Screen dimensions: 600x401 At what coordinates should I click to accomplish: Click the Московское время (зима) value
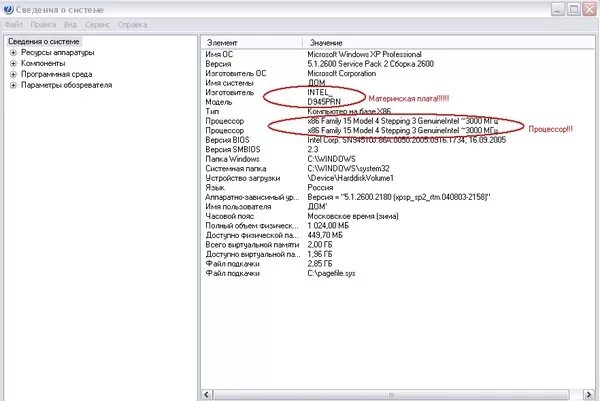(353, 216)
